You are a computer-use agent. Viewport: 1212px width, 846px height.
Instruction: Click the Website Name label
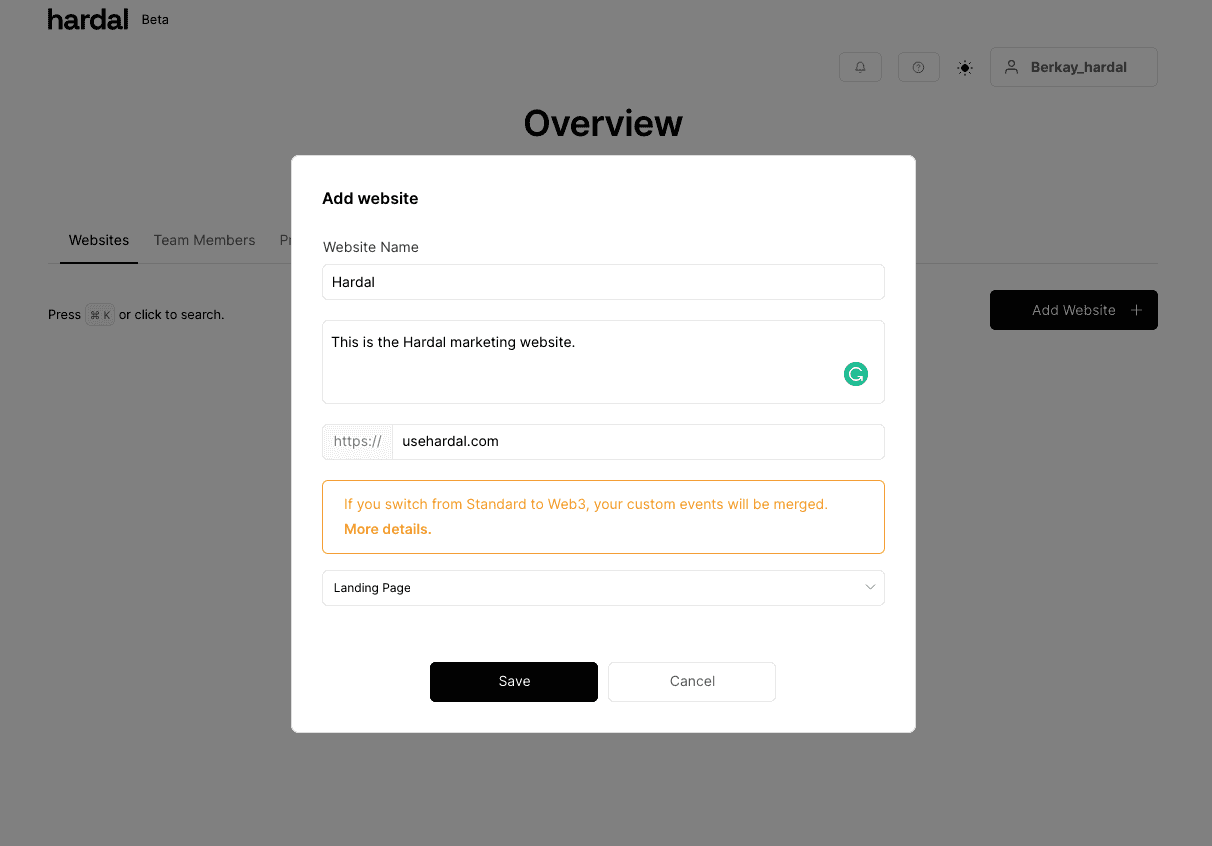[x=371, y=247]
